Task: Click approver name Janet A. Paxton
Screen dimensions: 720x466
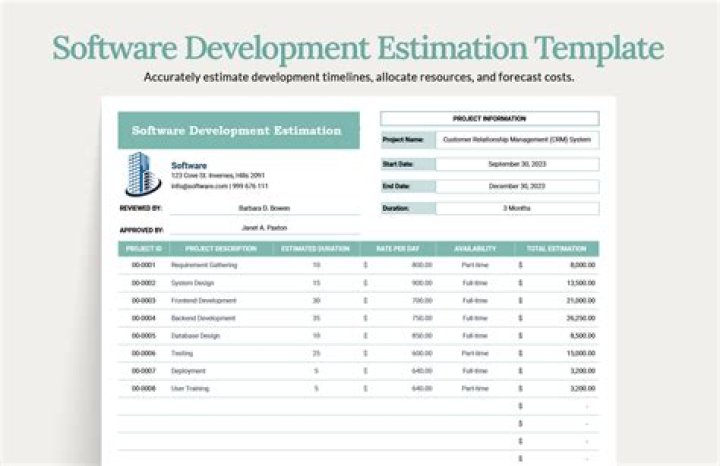Action: coord(264,228)
